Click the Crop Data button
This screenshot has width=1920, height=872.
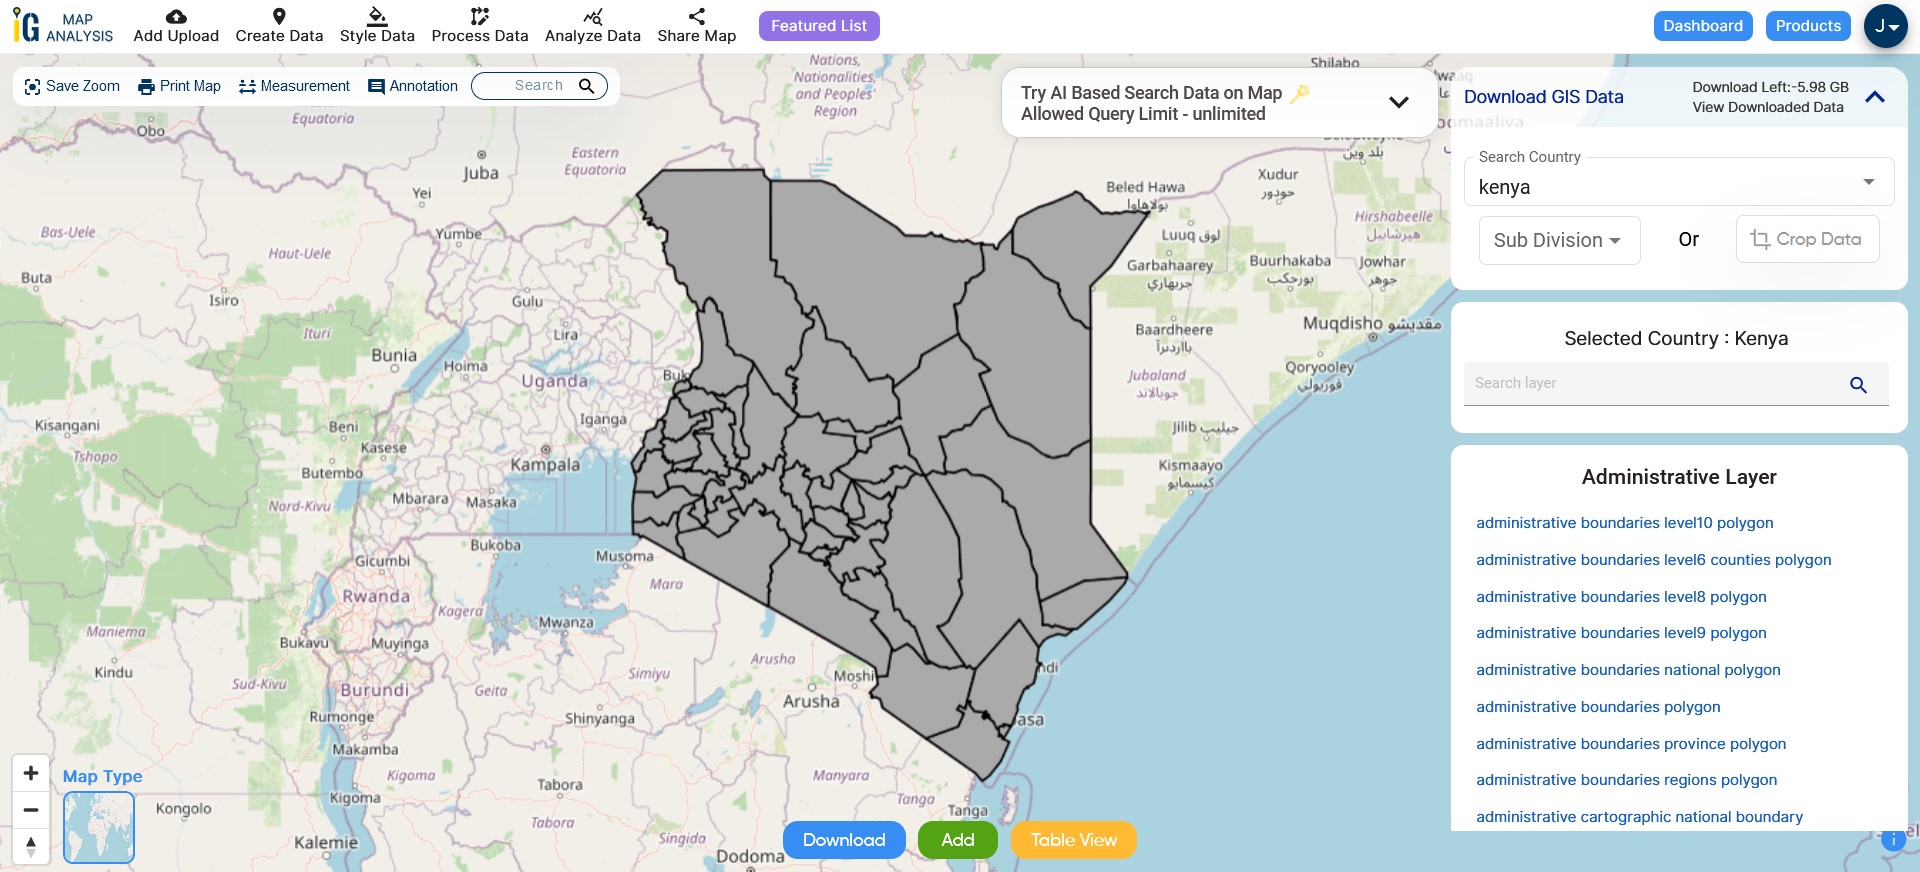coord(1807,239)
